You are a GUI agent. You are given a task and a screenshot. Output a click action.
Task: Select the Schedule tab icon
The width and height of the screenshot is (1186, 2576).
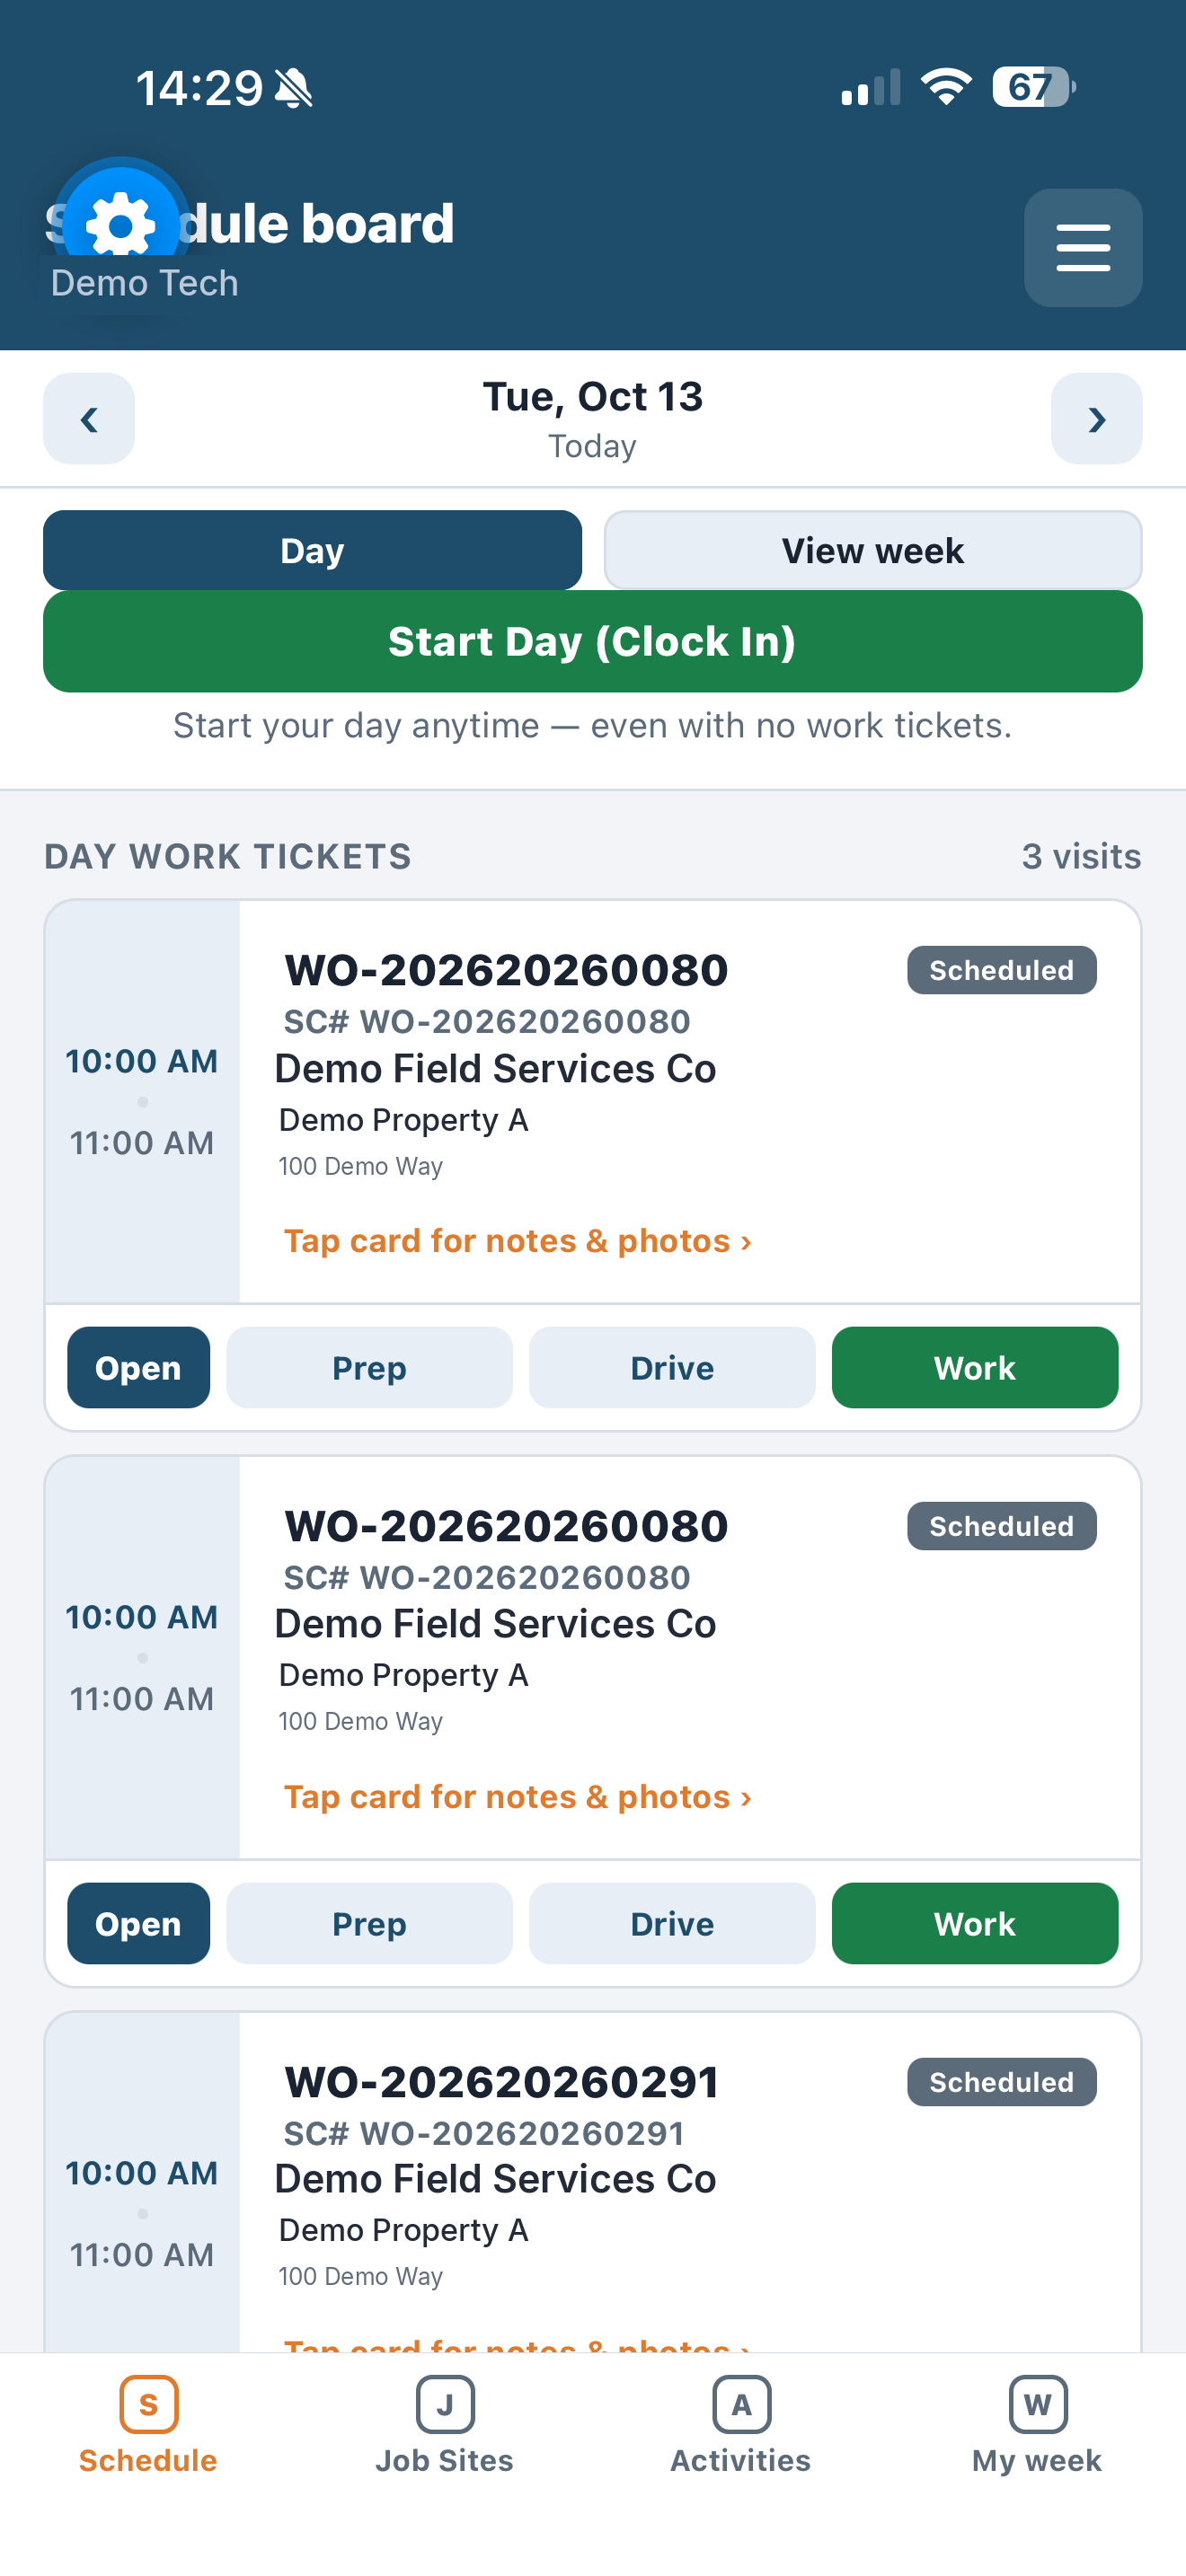(x=148, y=2404)
